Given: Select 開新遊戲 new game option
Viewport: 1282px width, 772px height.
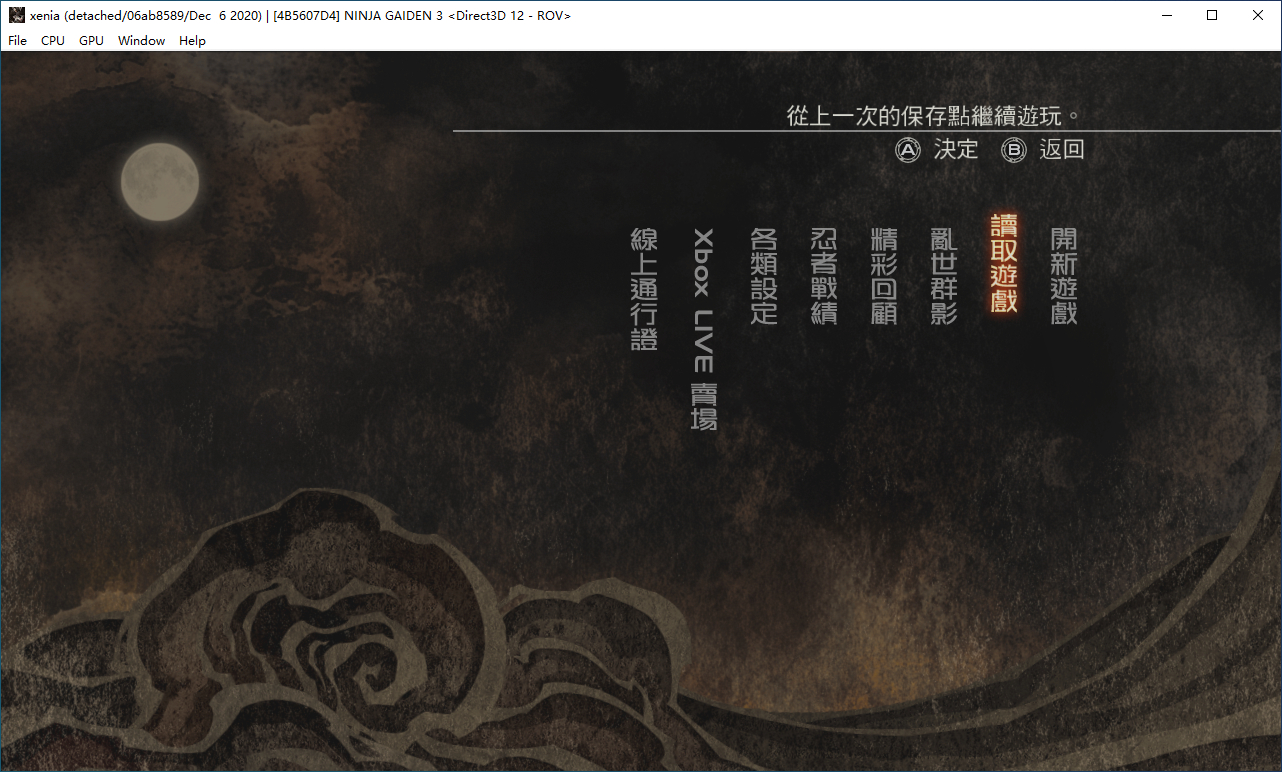Looking at the screenshot, I should point(1064,275).
